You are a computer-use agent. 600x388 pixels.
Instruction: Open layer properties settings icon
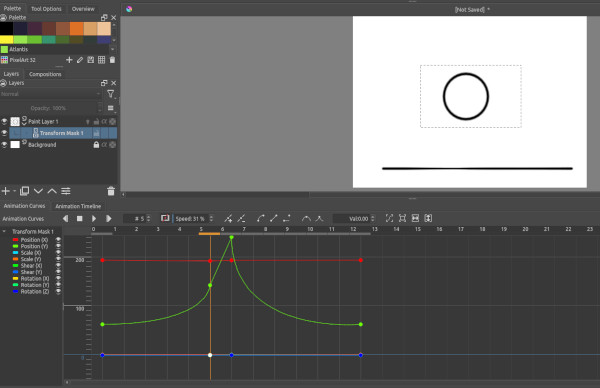click(x=66, y=191)
